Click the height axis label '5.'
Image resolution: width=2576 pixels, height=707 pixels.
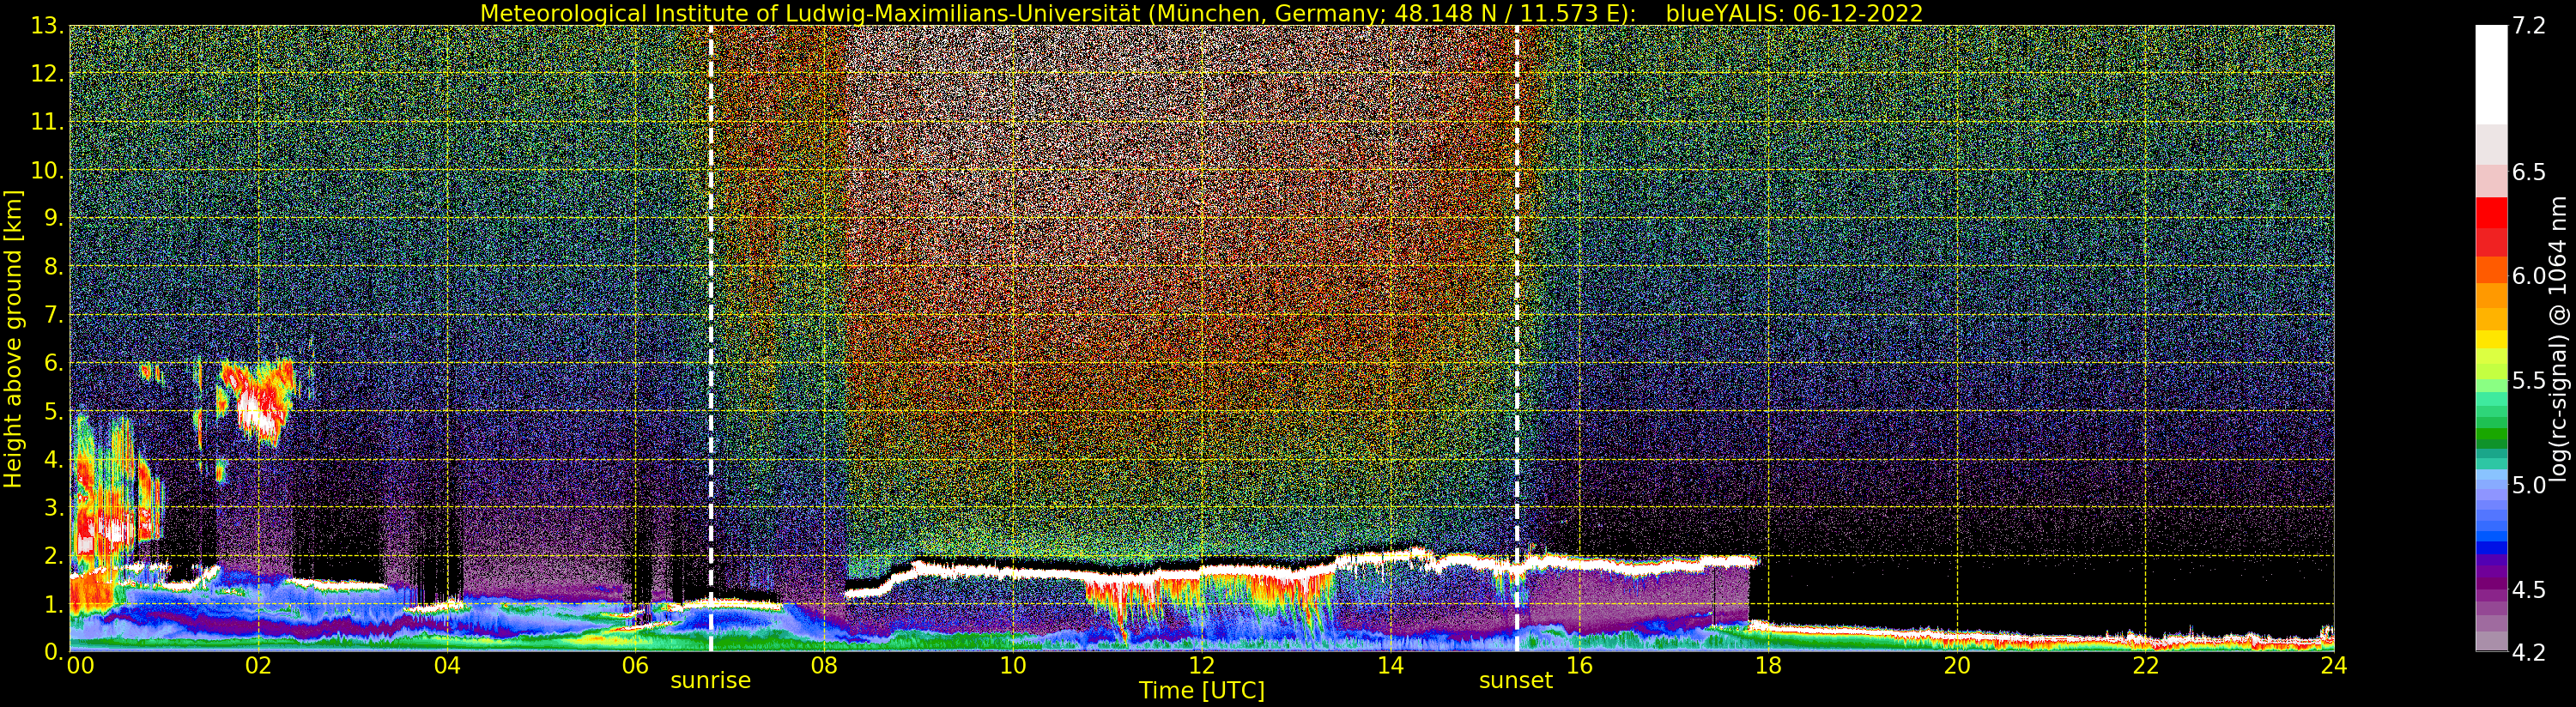pos(54,411)
